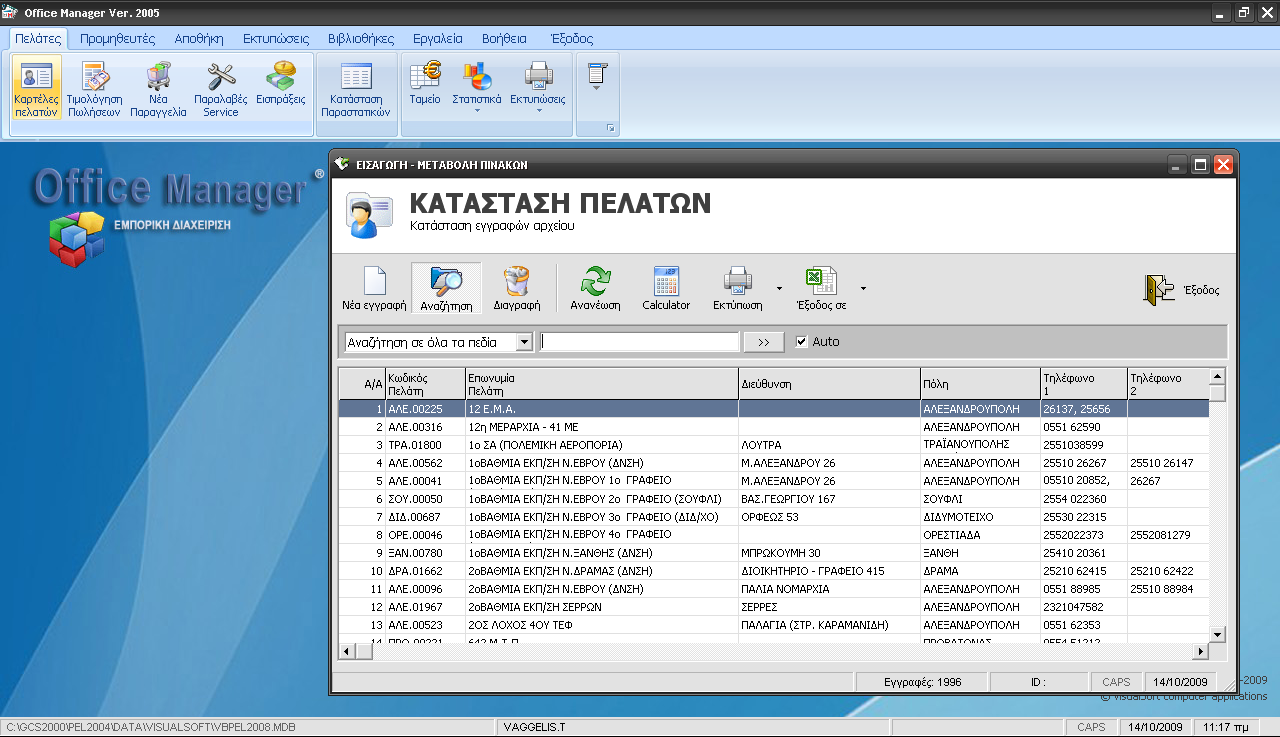Screen dimensions: 1280x737
Task: Select row 1ο ΣΑ (ΠΟΛΕΜΙΚΗ ΑΕΡΟΠΟΡΙΑ)
Action: (773, 445)
